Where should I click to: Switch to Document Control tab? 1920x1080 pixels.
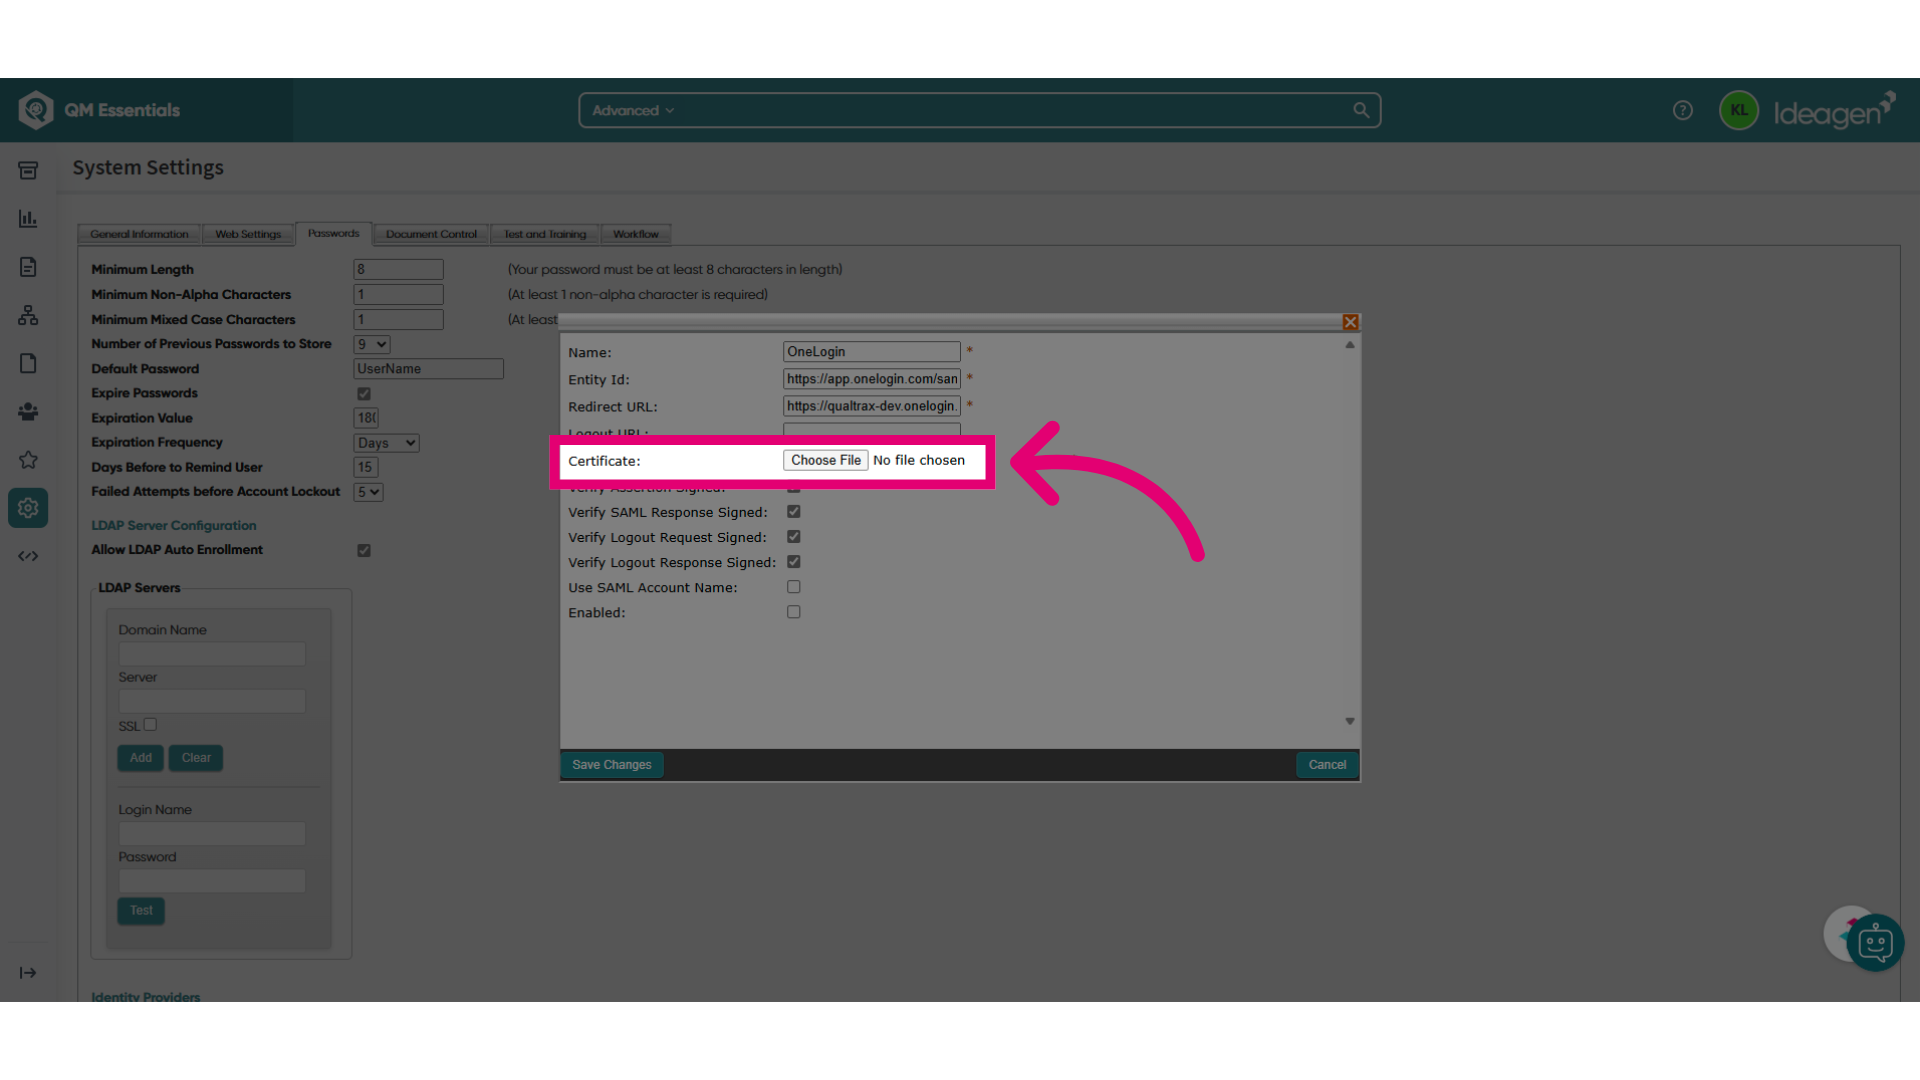coord(431,234)
